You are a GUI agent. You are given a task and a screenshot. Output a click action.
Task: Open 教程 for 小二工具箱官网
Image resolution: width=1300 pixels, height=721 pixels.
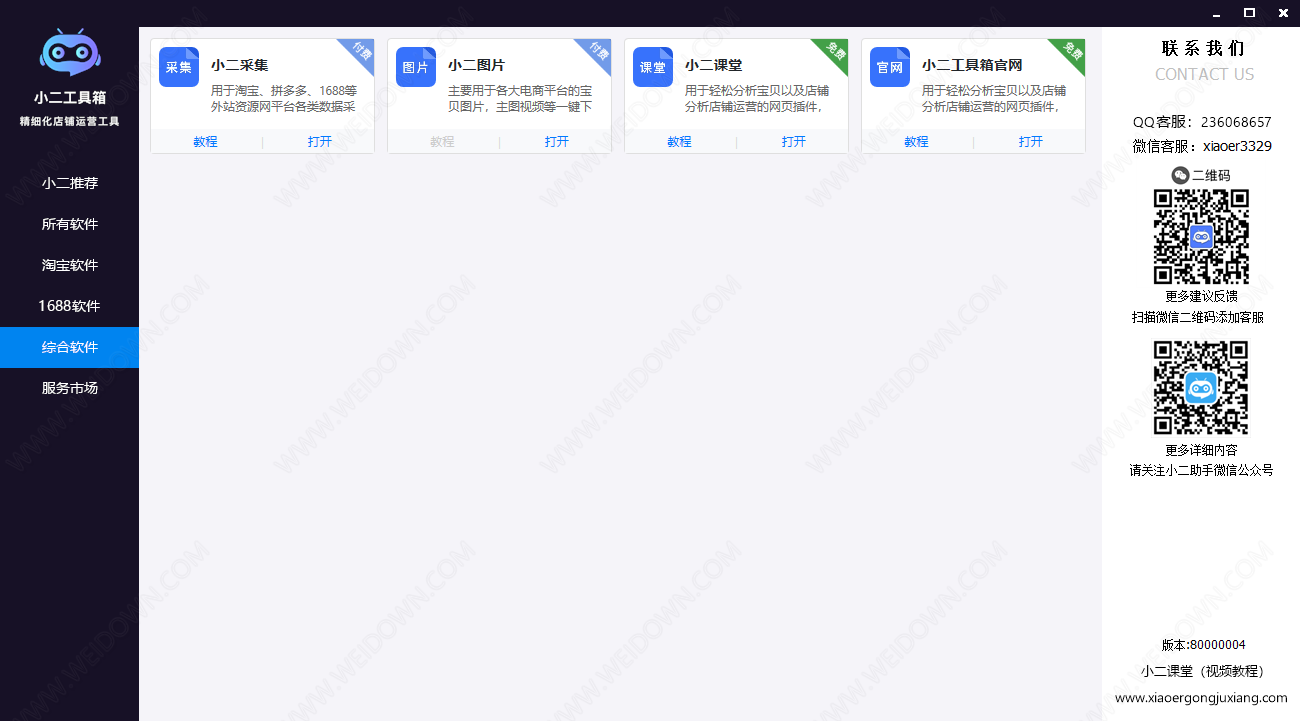point(917,142)
